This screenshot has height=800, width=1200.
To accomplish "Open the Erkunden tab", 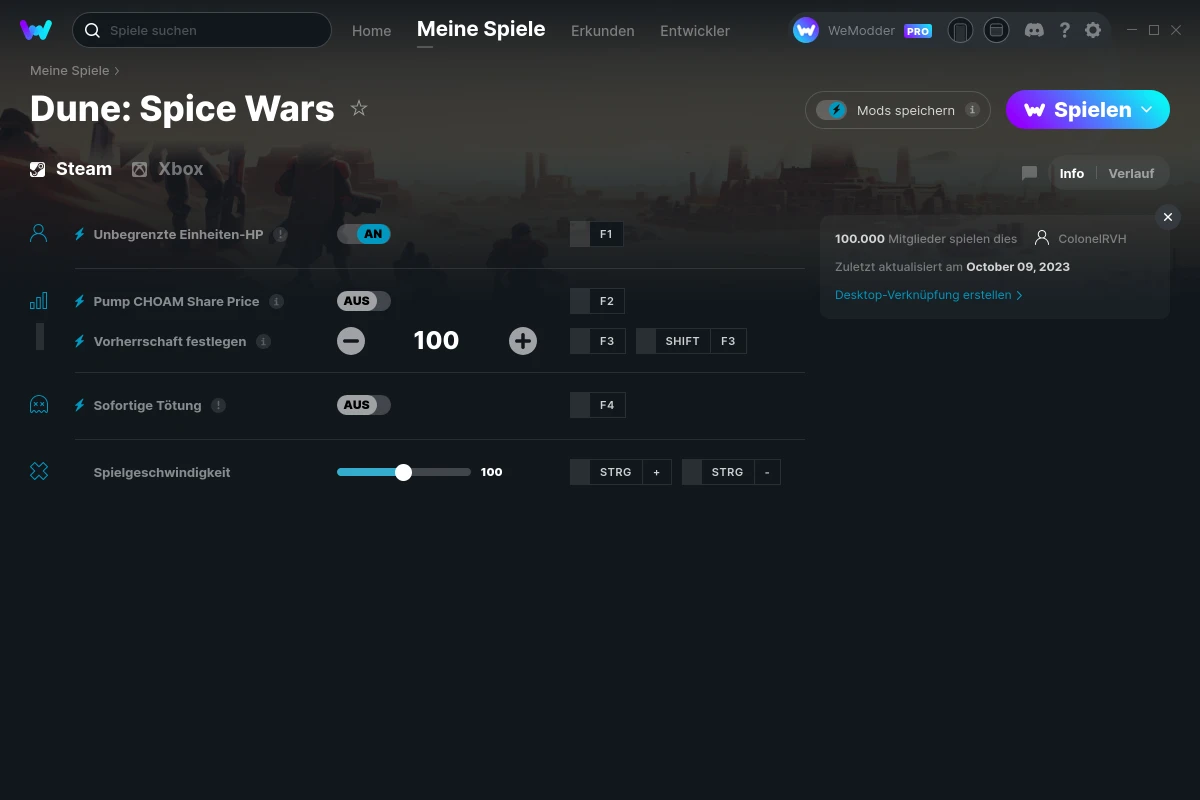I will (x=603, y=31).
